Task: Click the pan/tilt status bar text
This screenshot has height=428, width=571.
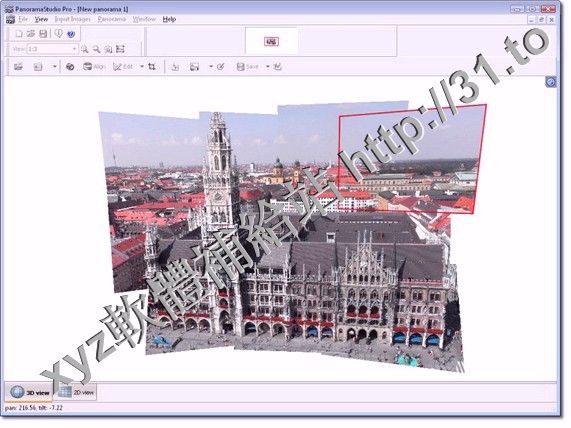Action: (34, 408)
